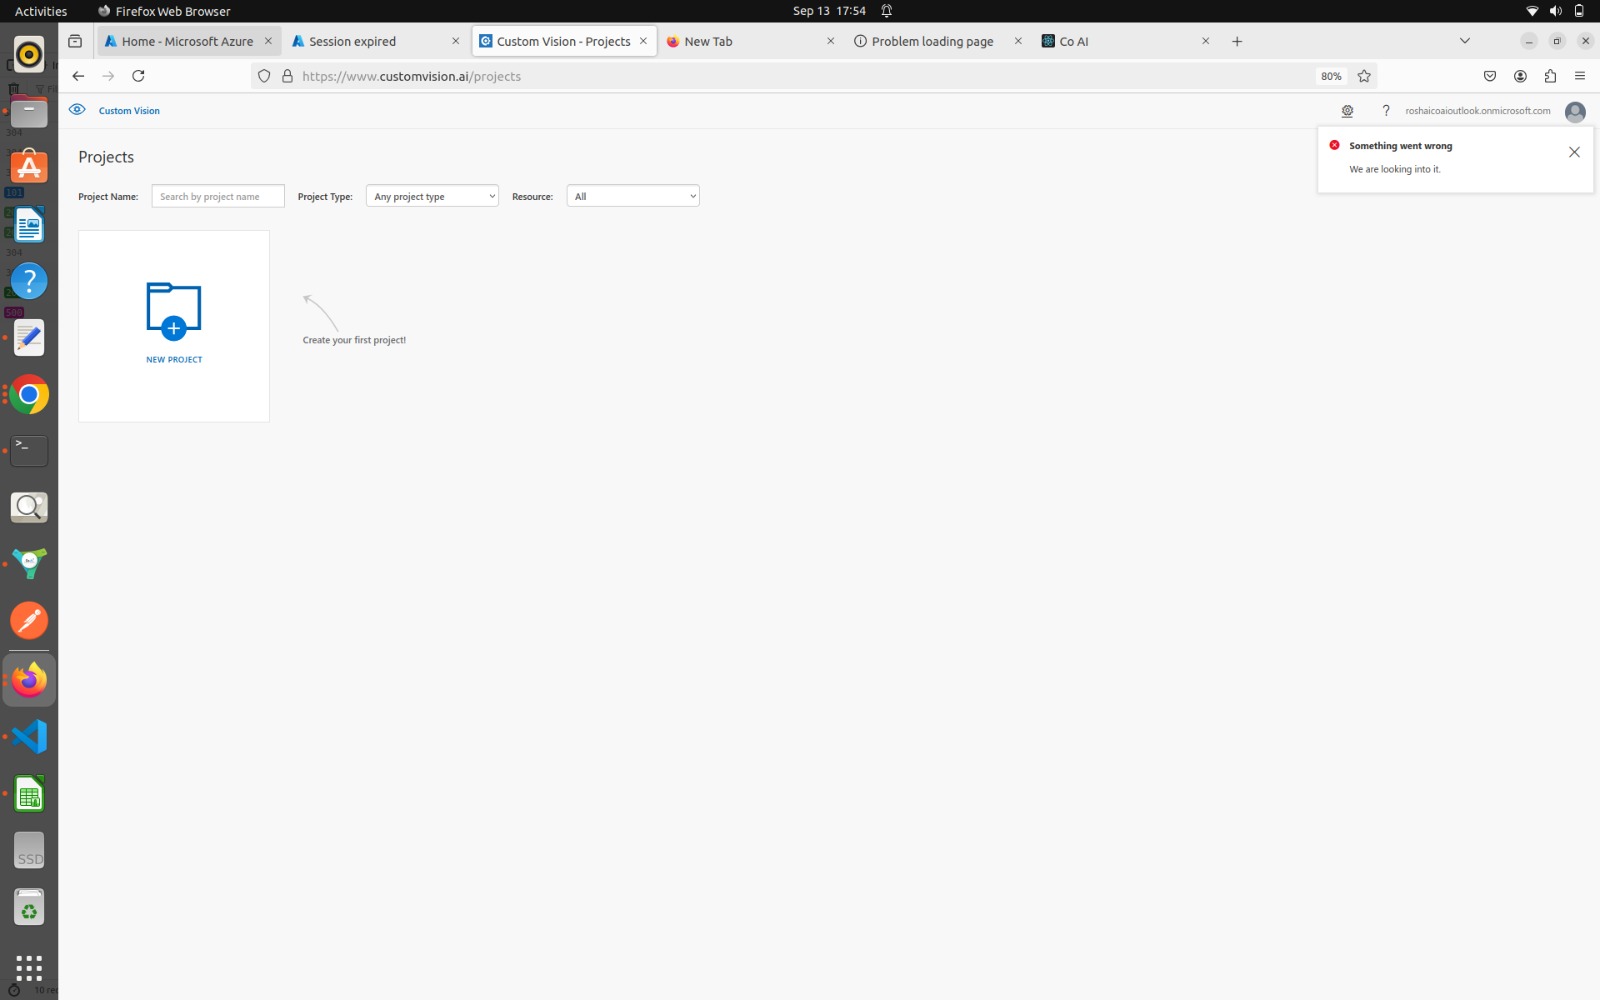
Task: Open the user account avatar
Action: pyautogui.click(x=1575, y=112)
